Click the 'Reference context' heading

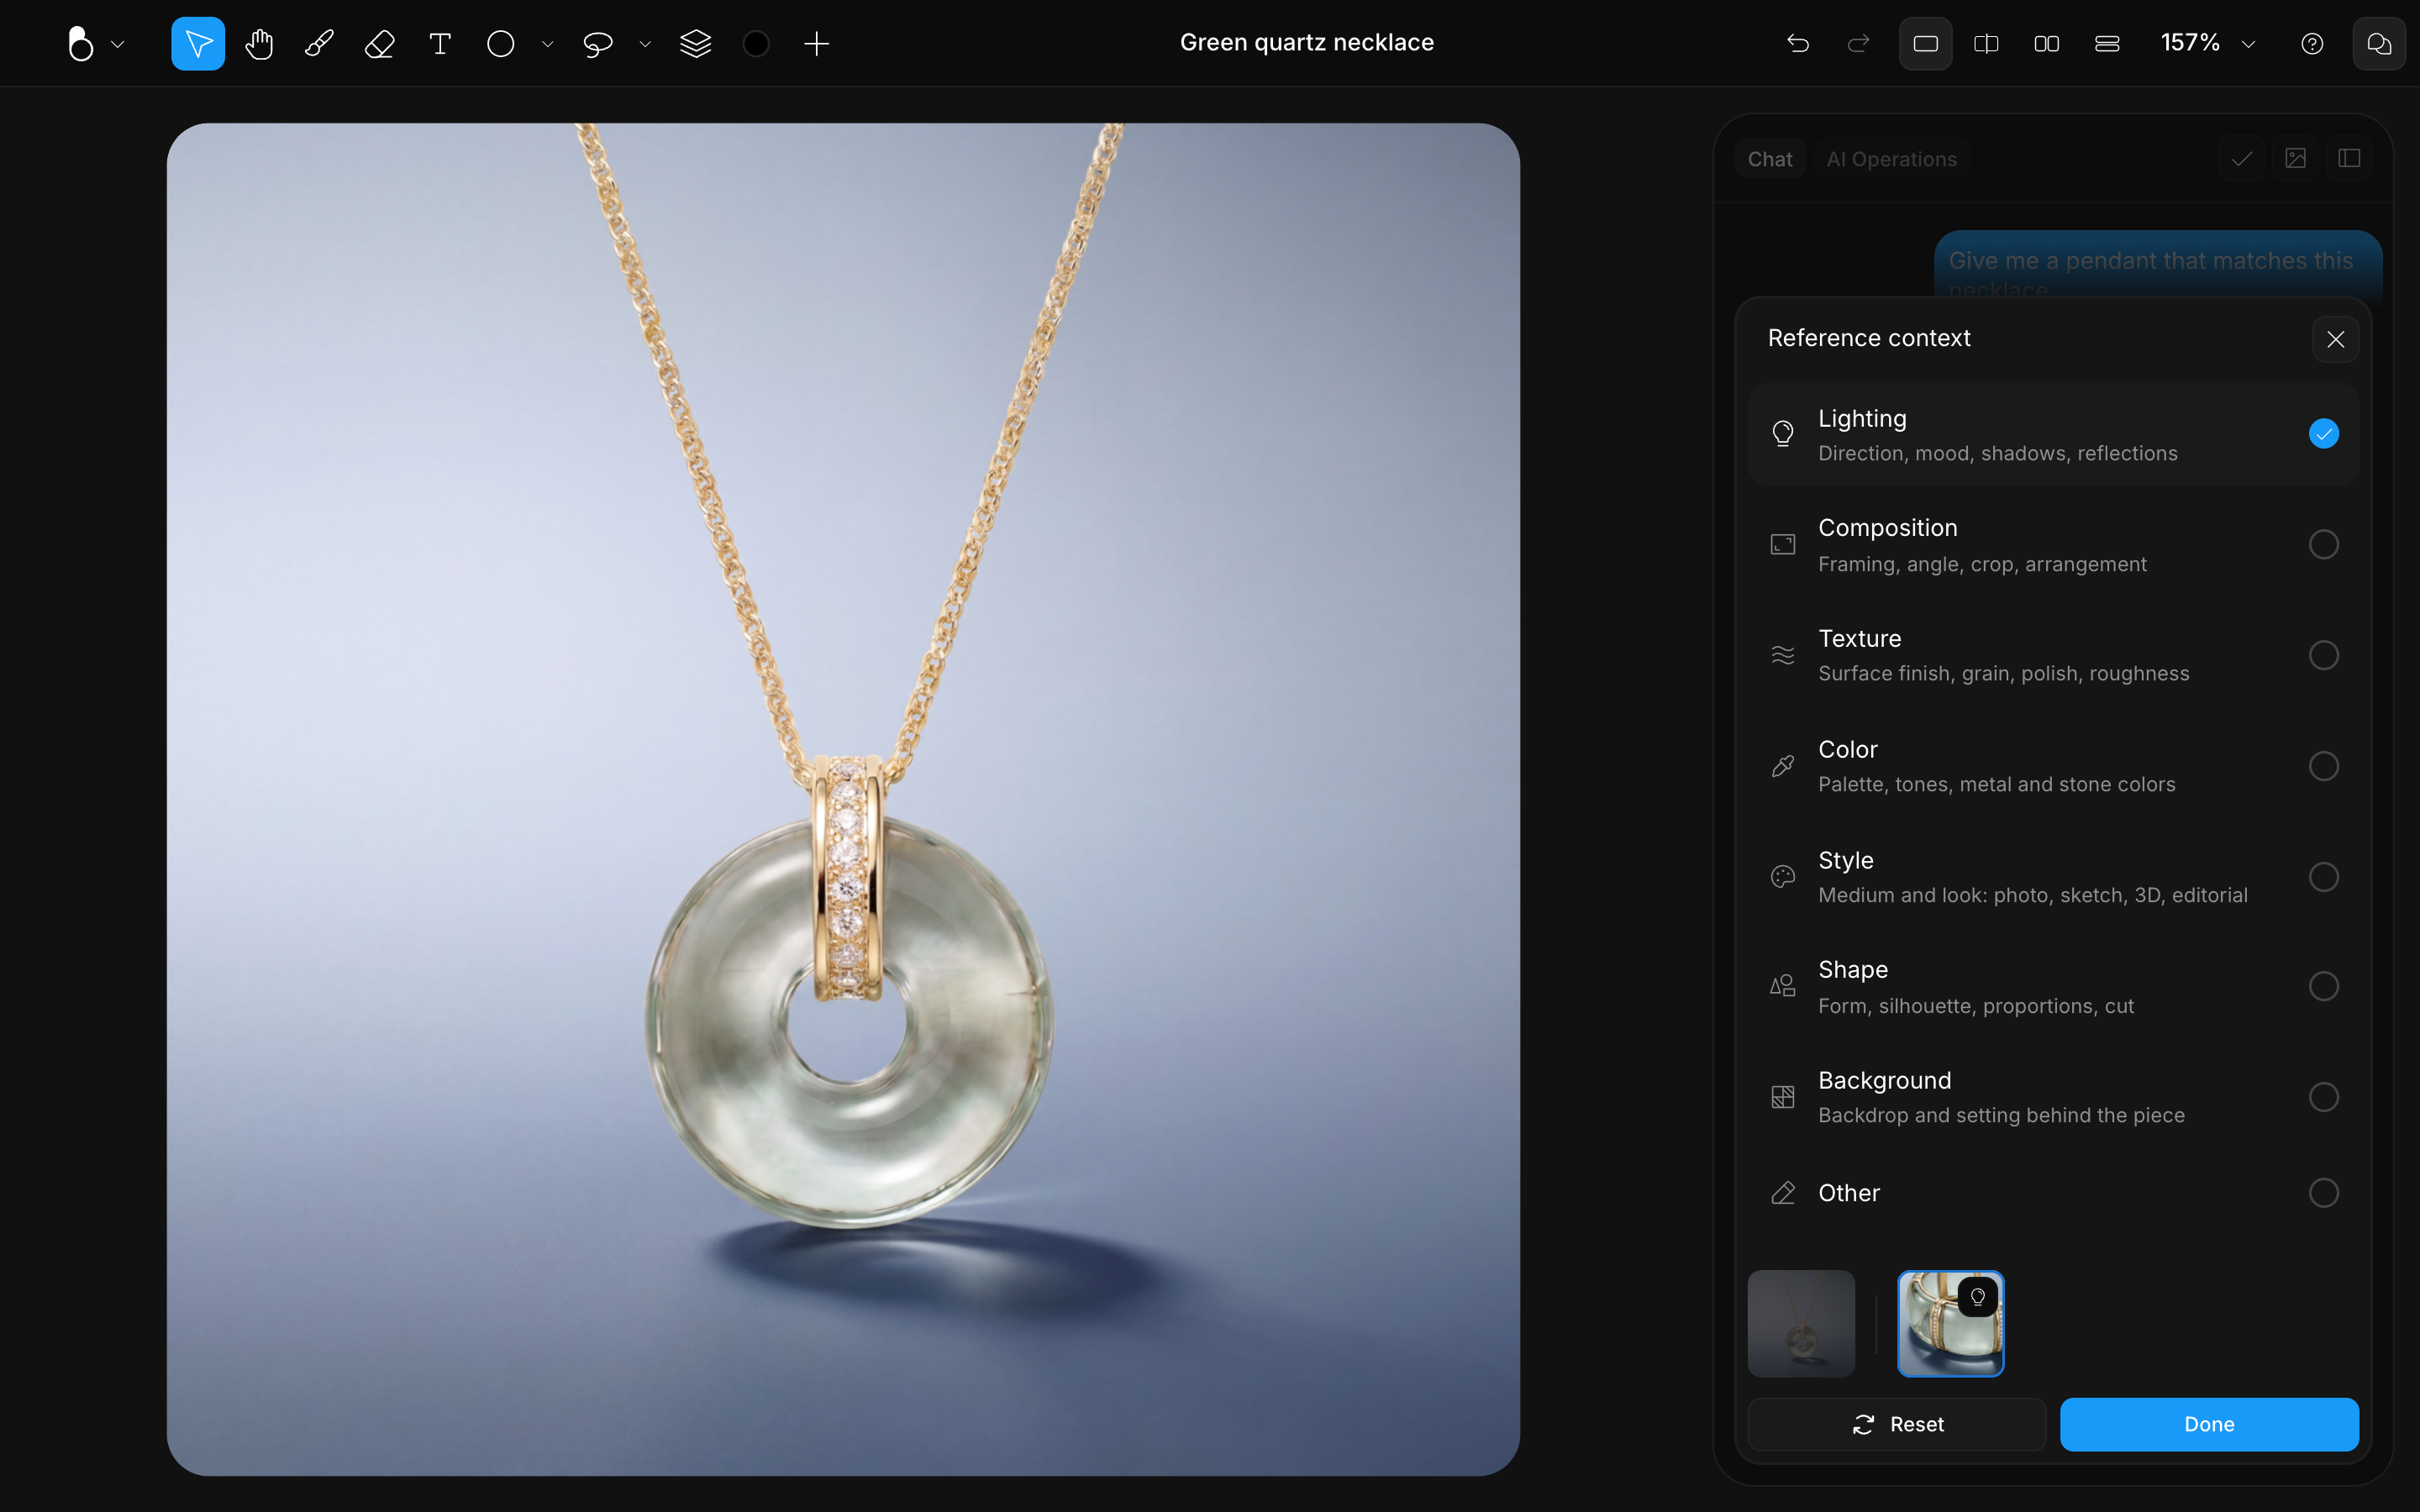pos(1869,338)
